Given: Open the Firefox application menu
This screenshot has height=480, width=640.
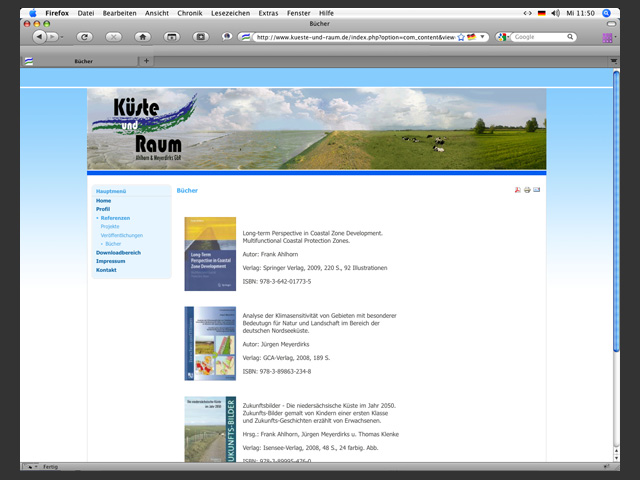Looking at the screenshot, I should coord(57,13).
